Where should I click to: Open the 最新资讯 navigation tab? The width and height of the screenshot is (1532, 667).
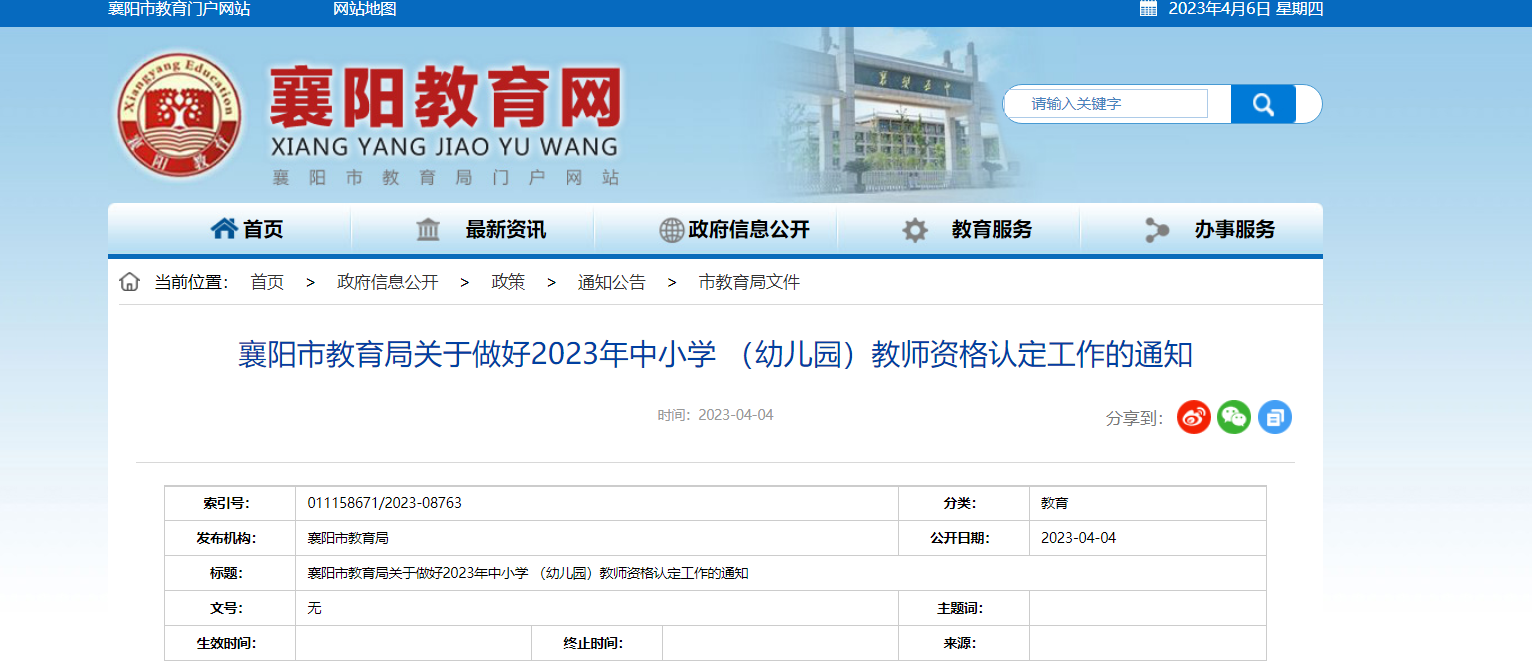[x=473, y=230]
